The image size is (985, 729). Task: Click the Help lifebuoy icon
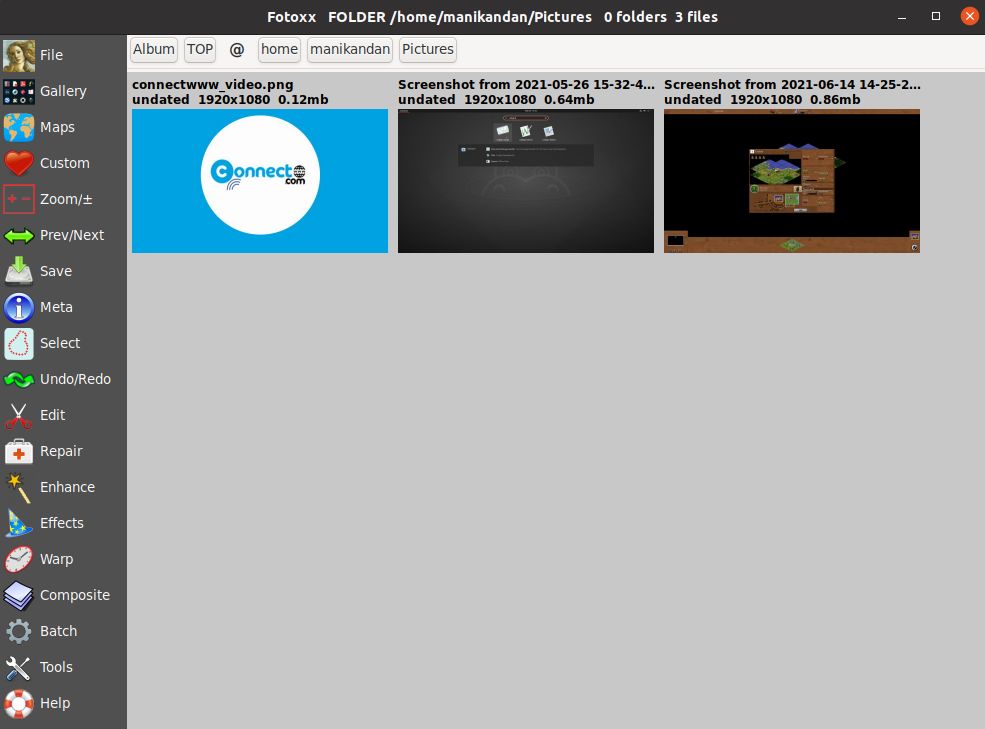(19, 703)
